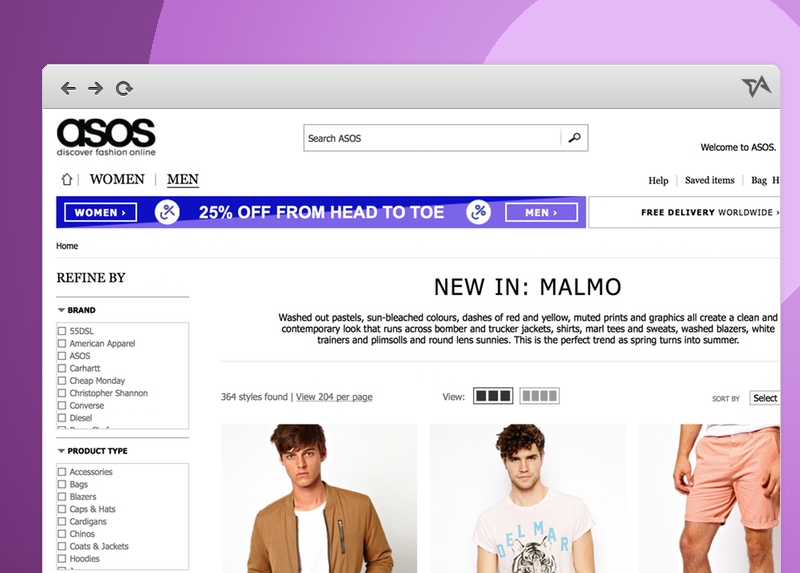The height and width of the screenshot is (573, 800).
Task: Click View 204 per page link
Action: pyautogui.click(x=334, y=397)
